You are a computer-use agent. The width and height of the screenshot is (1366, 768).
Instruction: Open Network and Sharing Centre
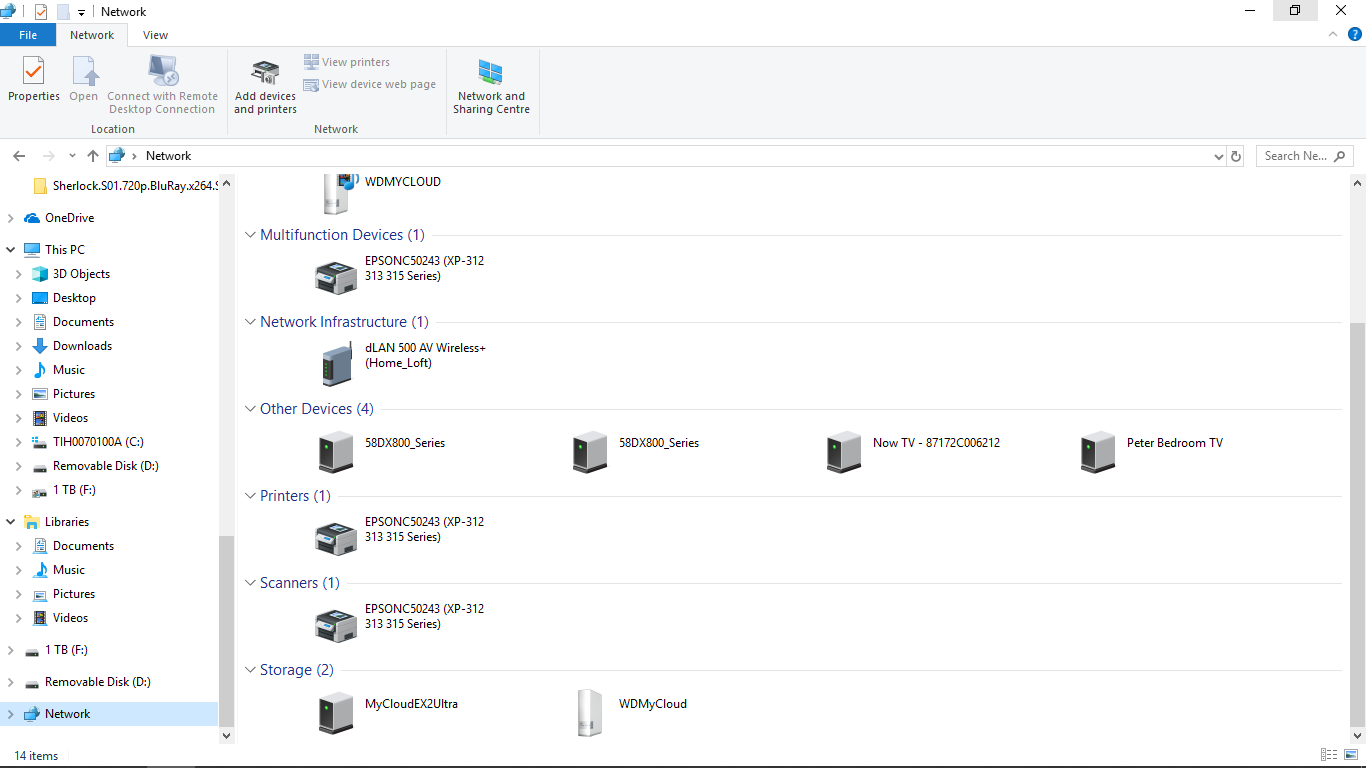[x=491, y=86]
